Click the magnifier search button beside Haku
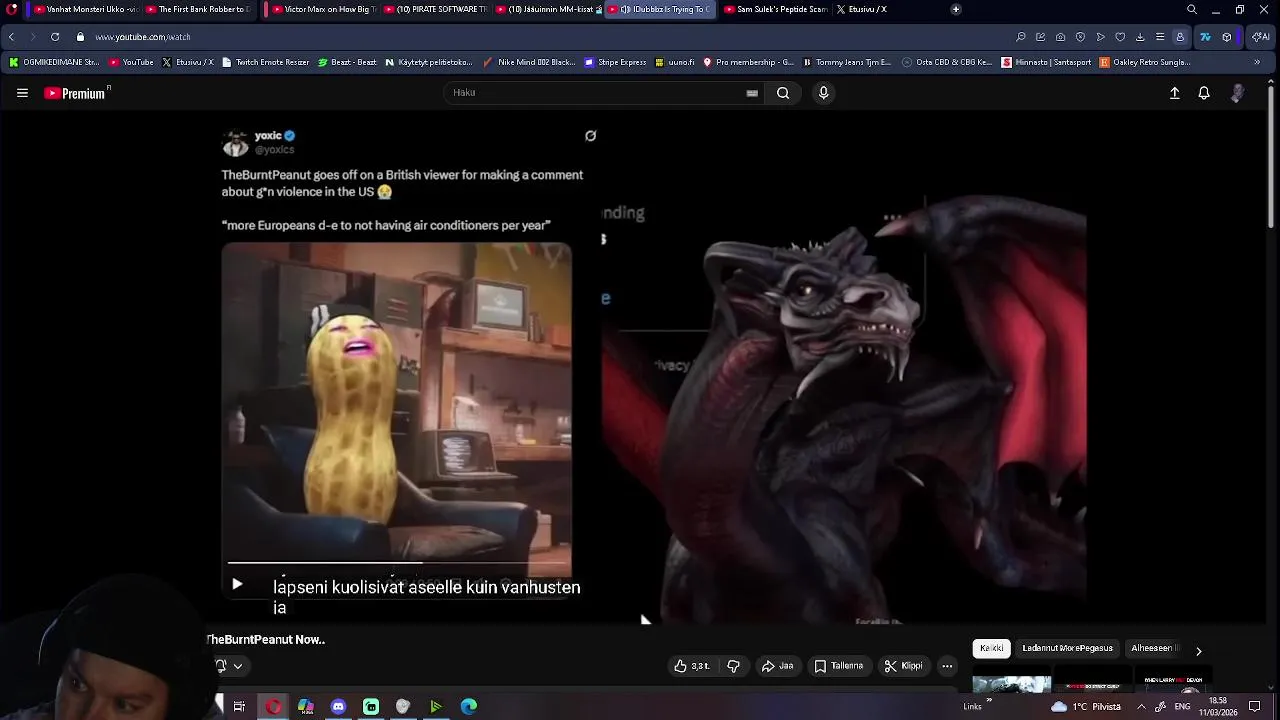Image resolution: width=1280 pixels, height=720 pixels. tap(783, 93)
